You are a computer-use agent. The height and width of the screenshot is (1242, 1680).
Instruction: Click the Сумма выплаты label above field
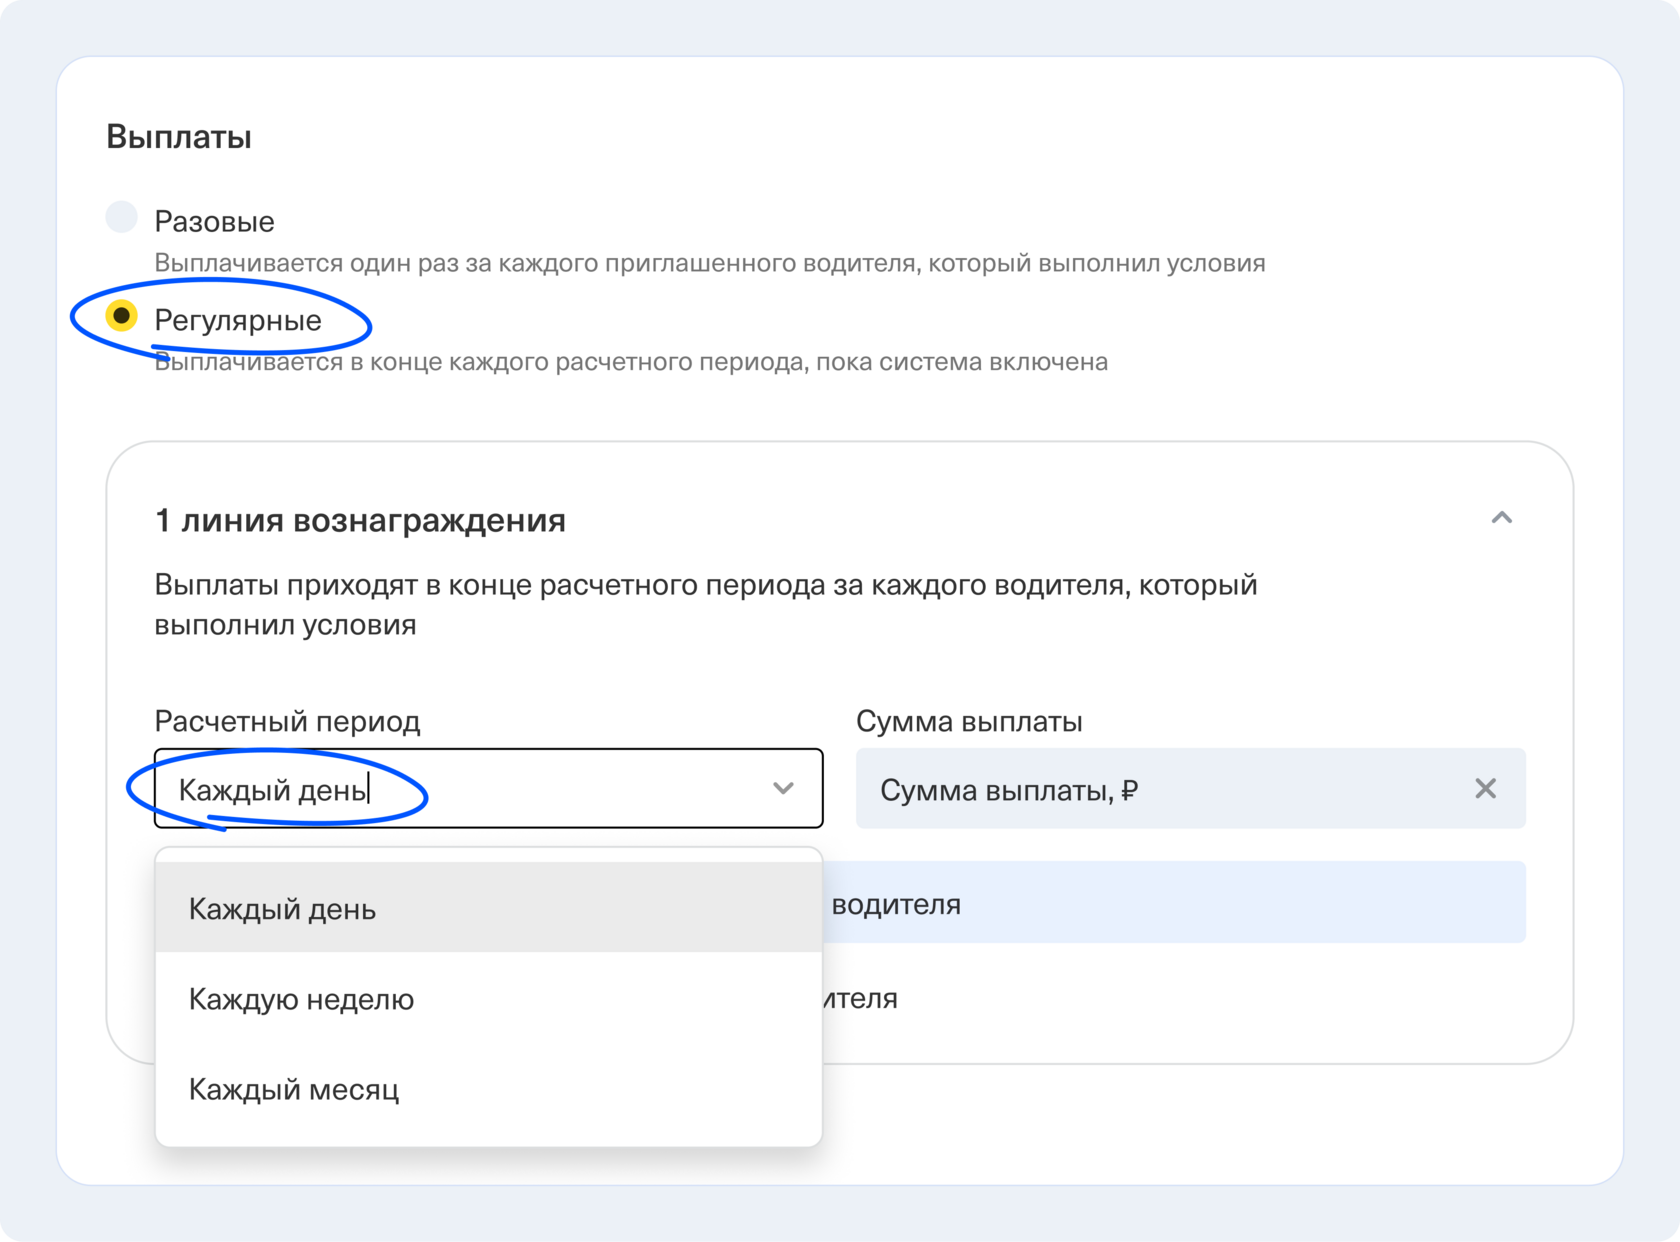[x=969, y=721]
